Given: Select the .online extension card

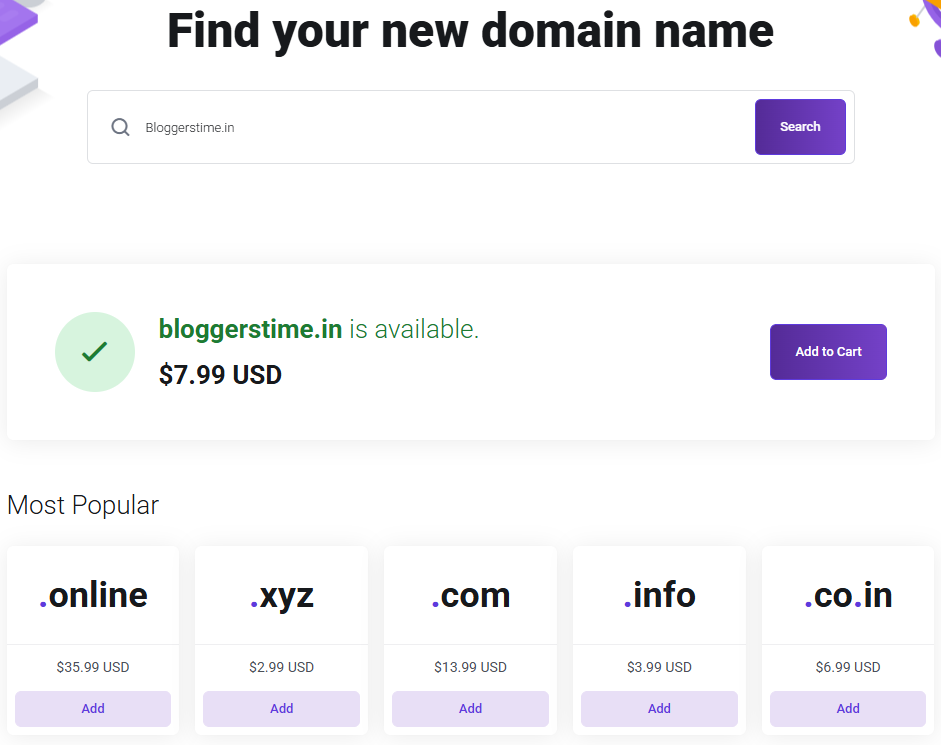Looking at the screenshot, I should 92,594.
